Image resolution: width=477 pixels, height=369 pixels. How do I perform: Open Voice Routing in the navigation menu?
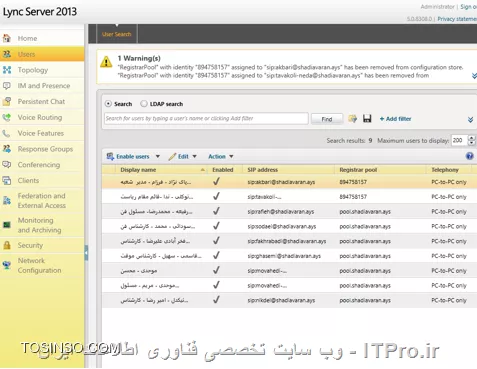[40, 117]
